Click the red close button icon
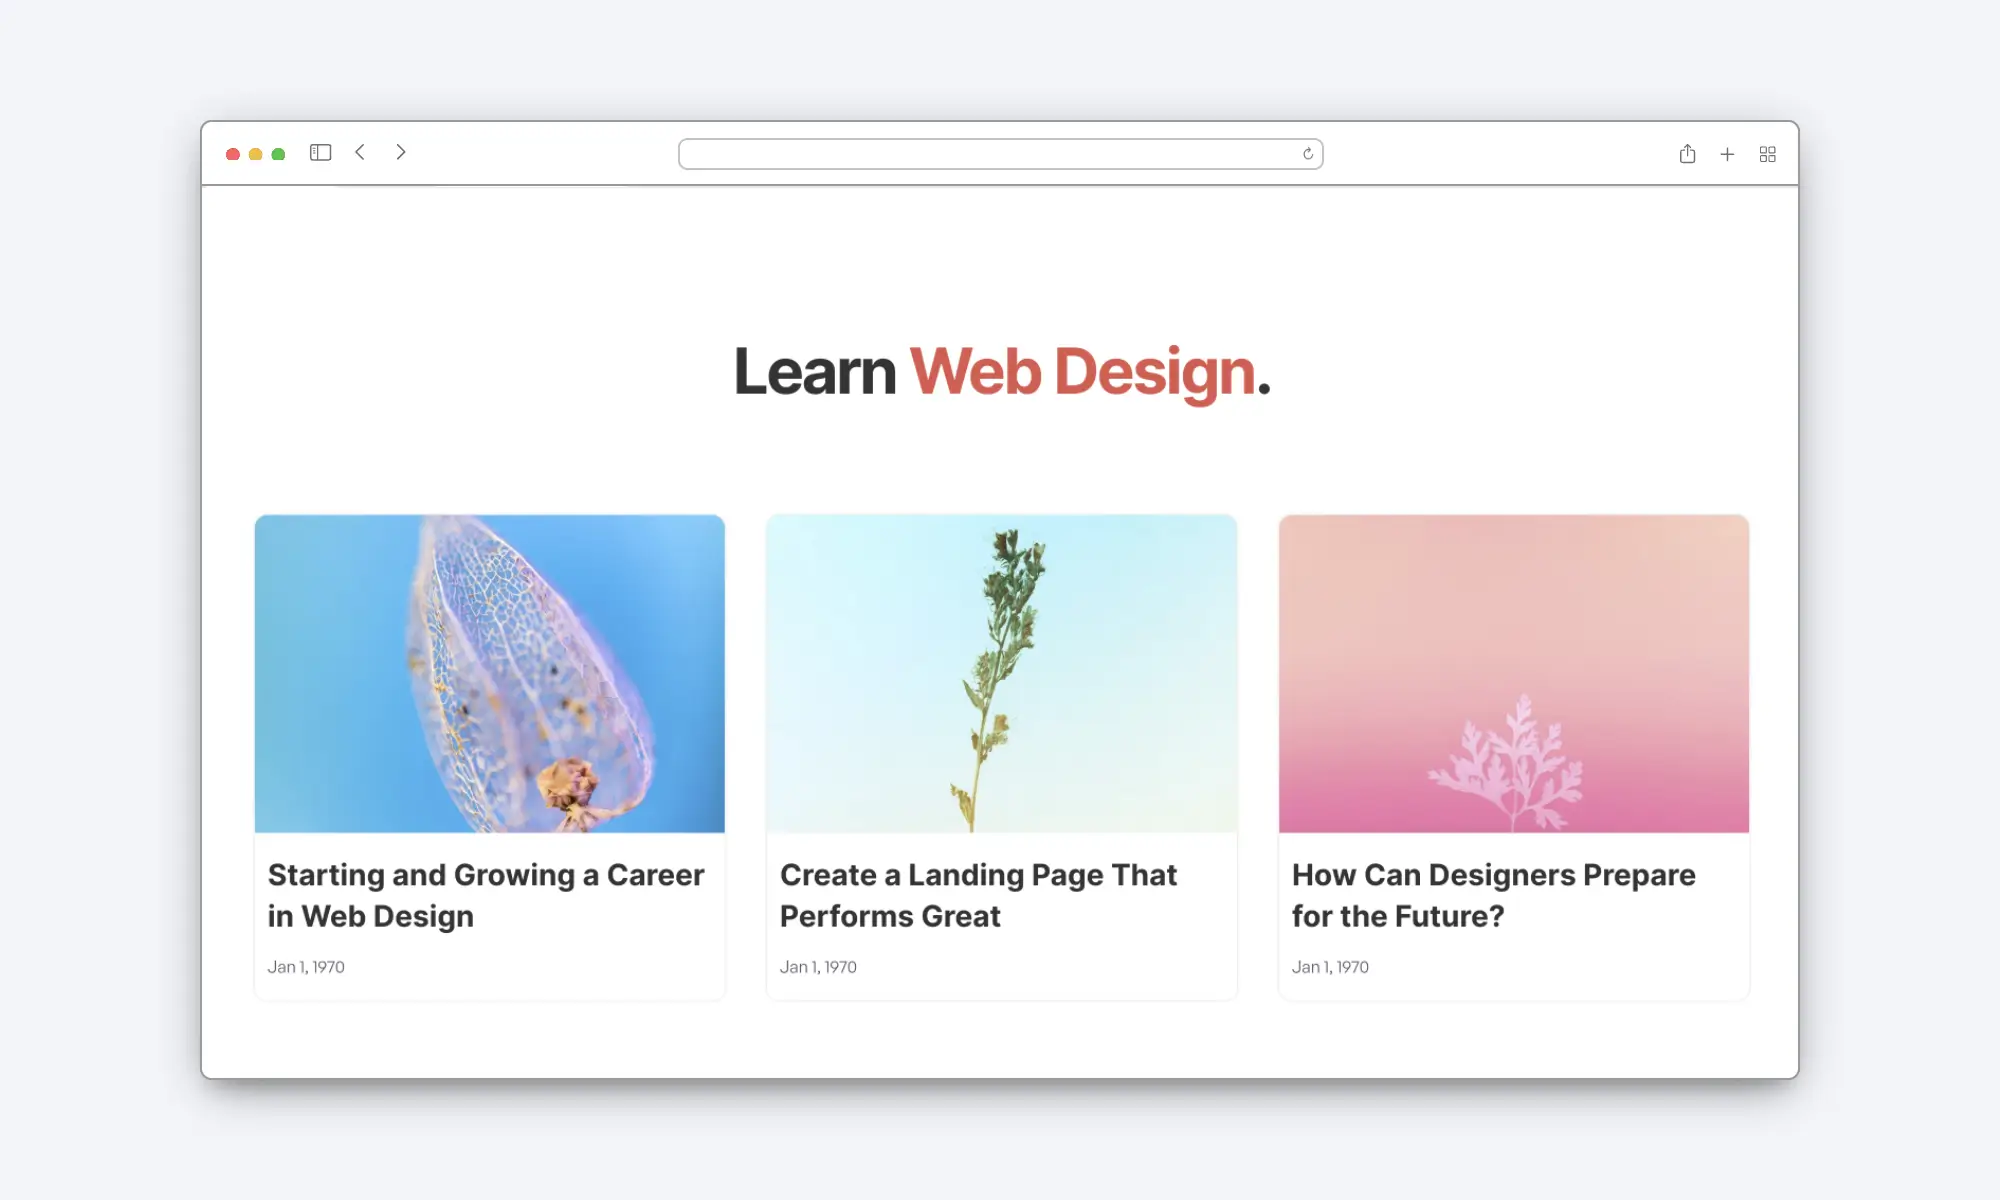The height and width of the screenshot is (1200, 2000). 234,153
